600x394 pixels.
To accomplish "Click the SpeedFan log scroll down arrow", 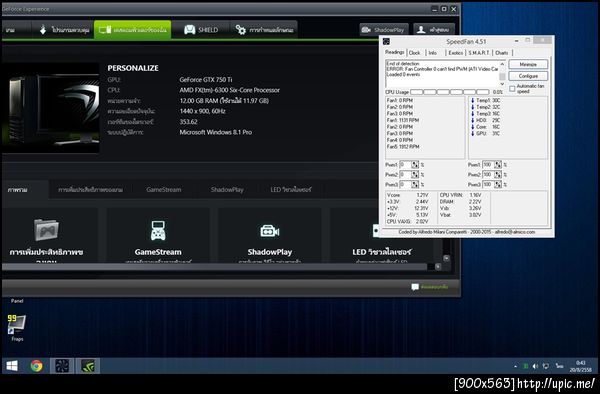I will (x=502, y=84).
